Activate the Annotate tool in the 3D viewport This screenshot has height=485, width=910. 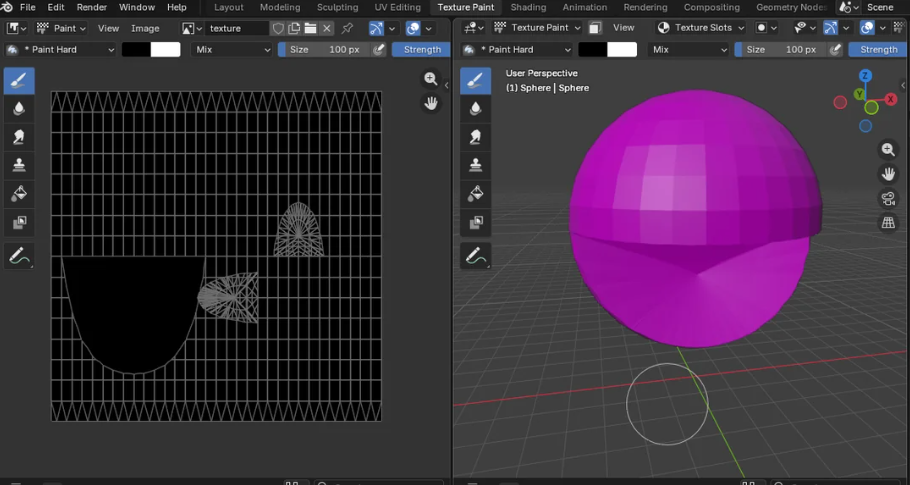click(x=476, y=256)
